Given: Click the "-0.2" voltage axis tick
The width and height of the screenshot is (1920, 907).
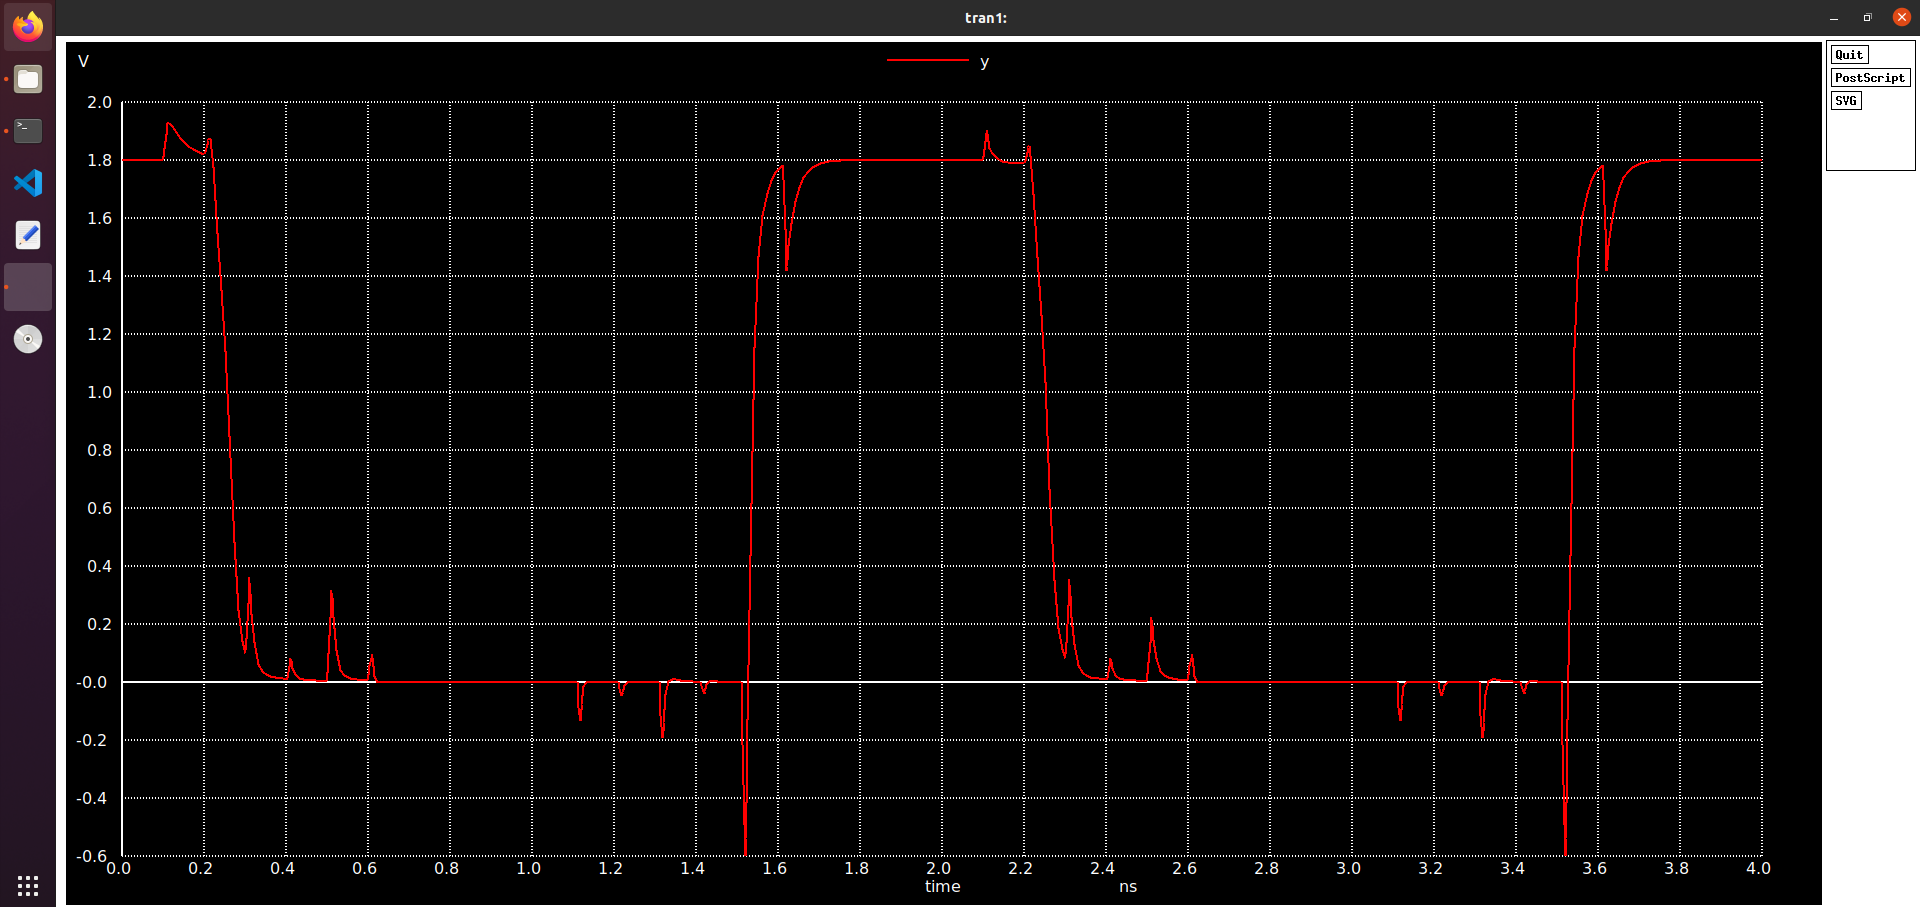Looking at the screenshot, I should (x=92, y=740).
